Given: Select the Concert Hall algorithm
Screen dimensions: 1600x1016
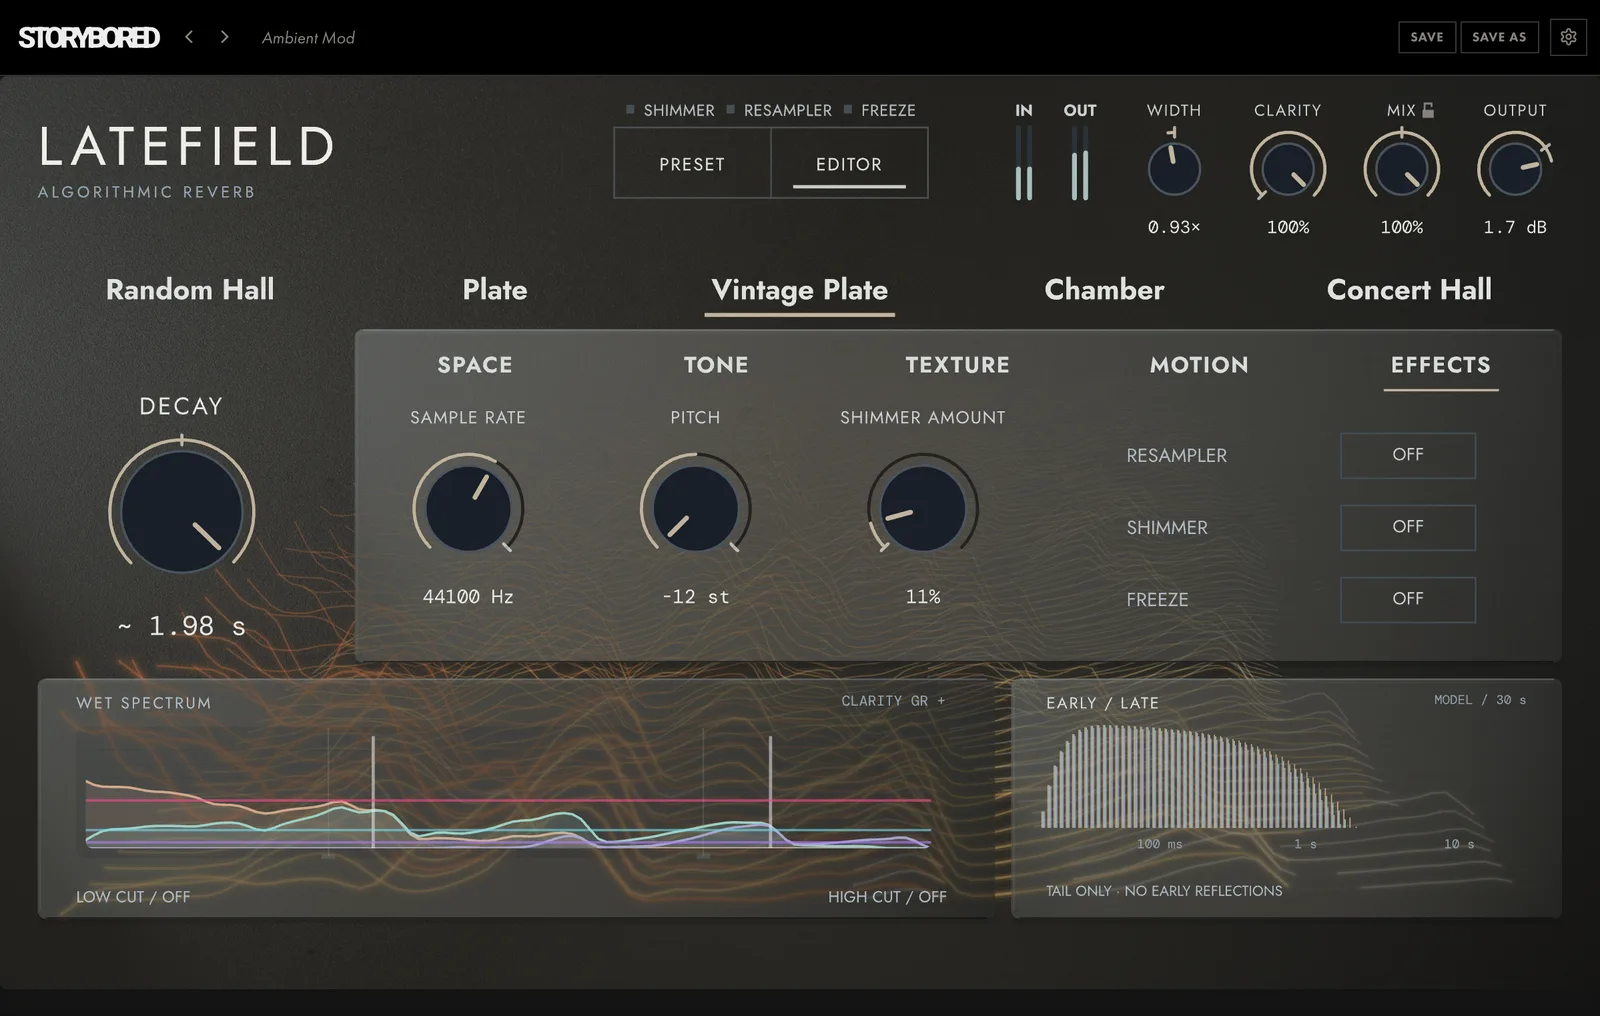Looking at the screenshot, I should click(1409, 290).
